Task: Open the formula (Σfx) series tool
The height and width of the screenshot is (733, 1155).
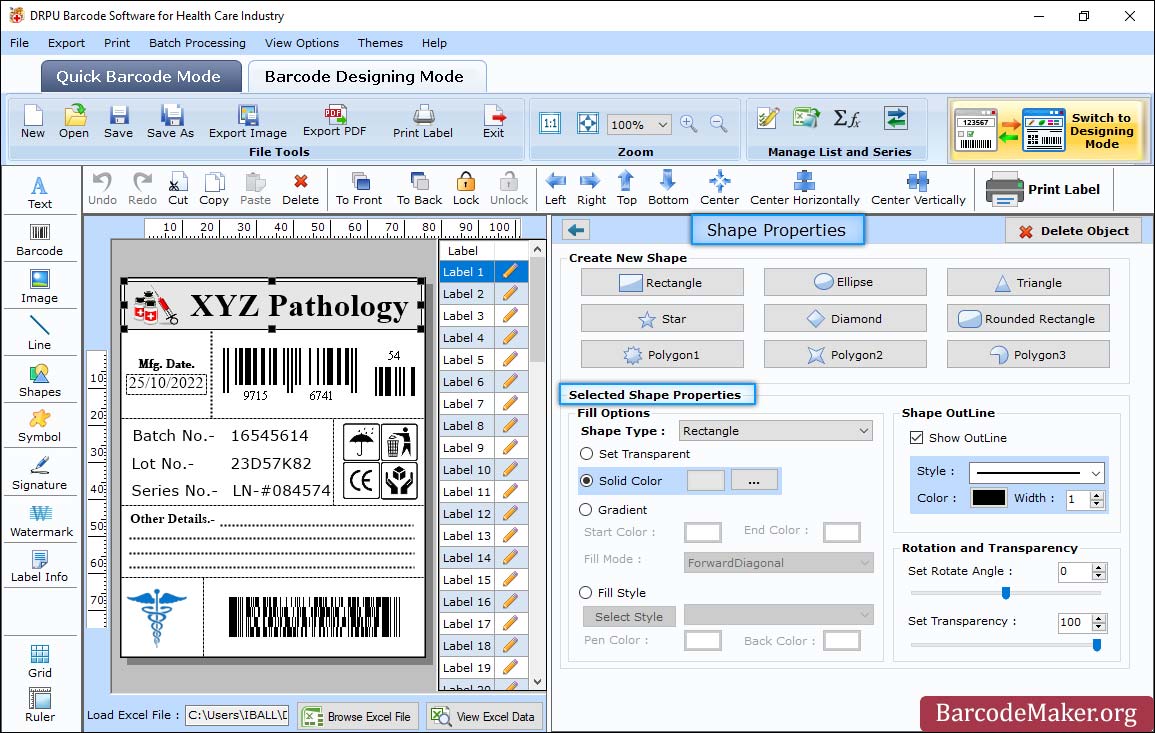Action: (847, 118)
